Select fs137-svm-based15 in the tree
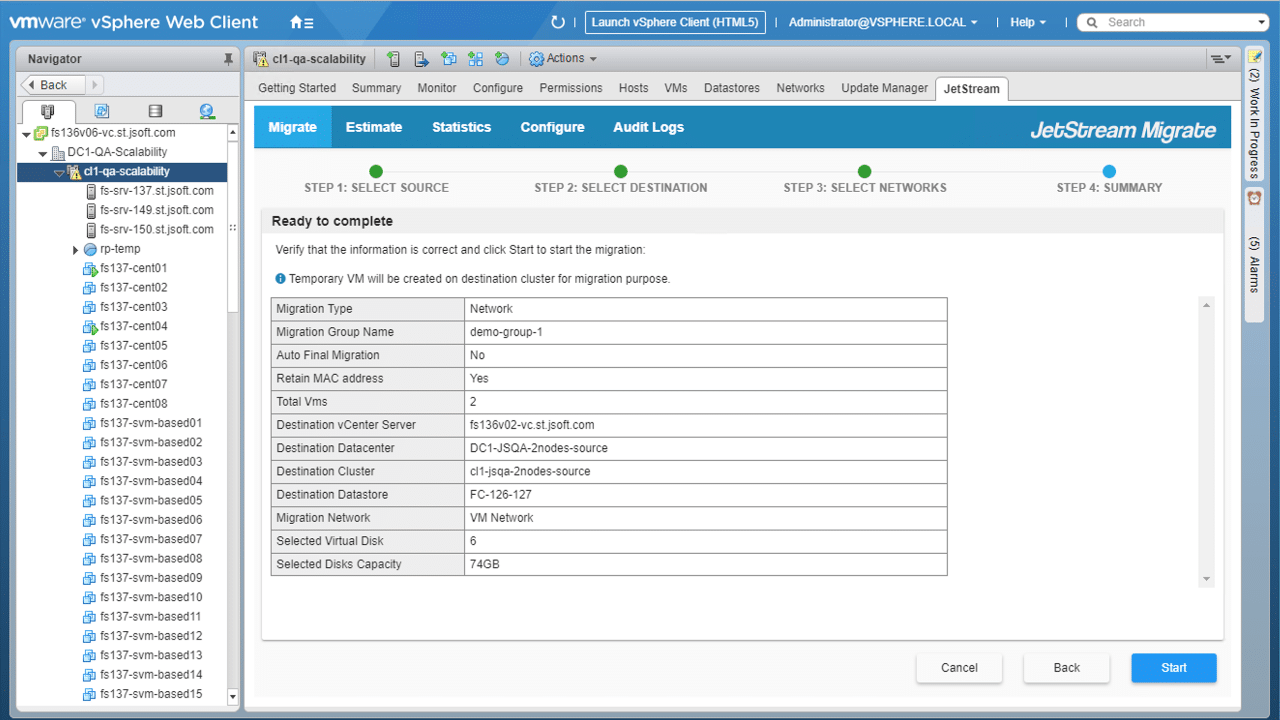The image size is (1280, 720). (x=151, y=694)
